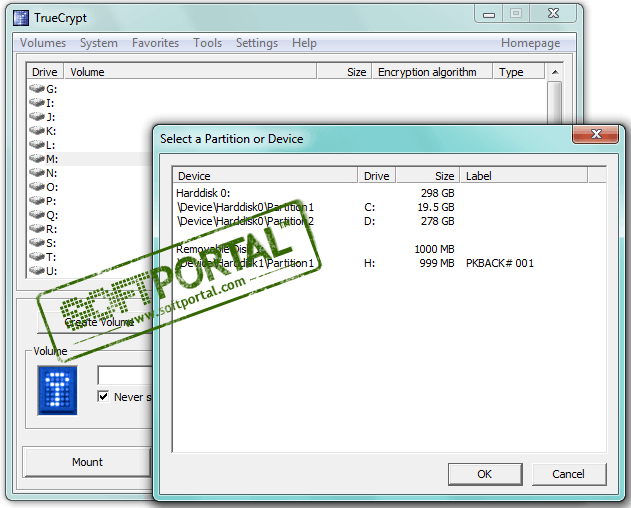Click the main window Drive column header
The height and width of the screenshot is (508, 631).
45,72
